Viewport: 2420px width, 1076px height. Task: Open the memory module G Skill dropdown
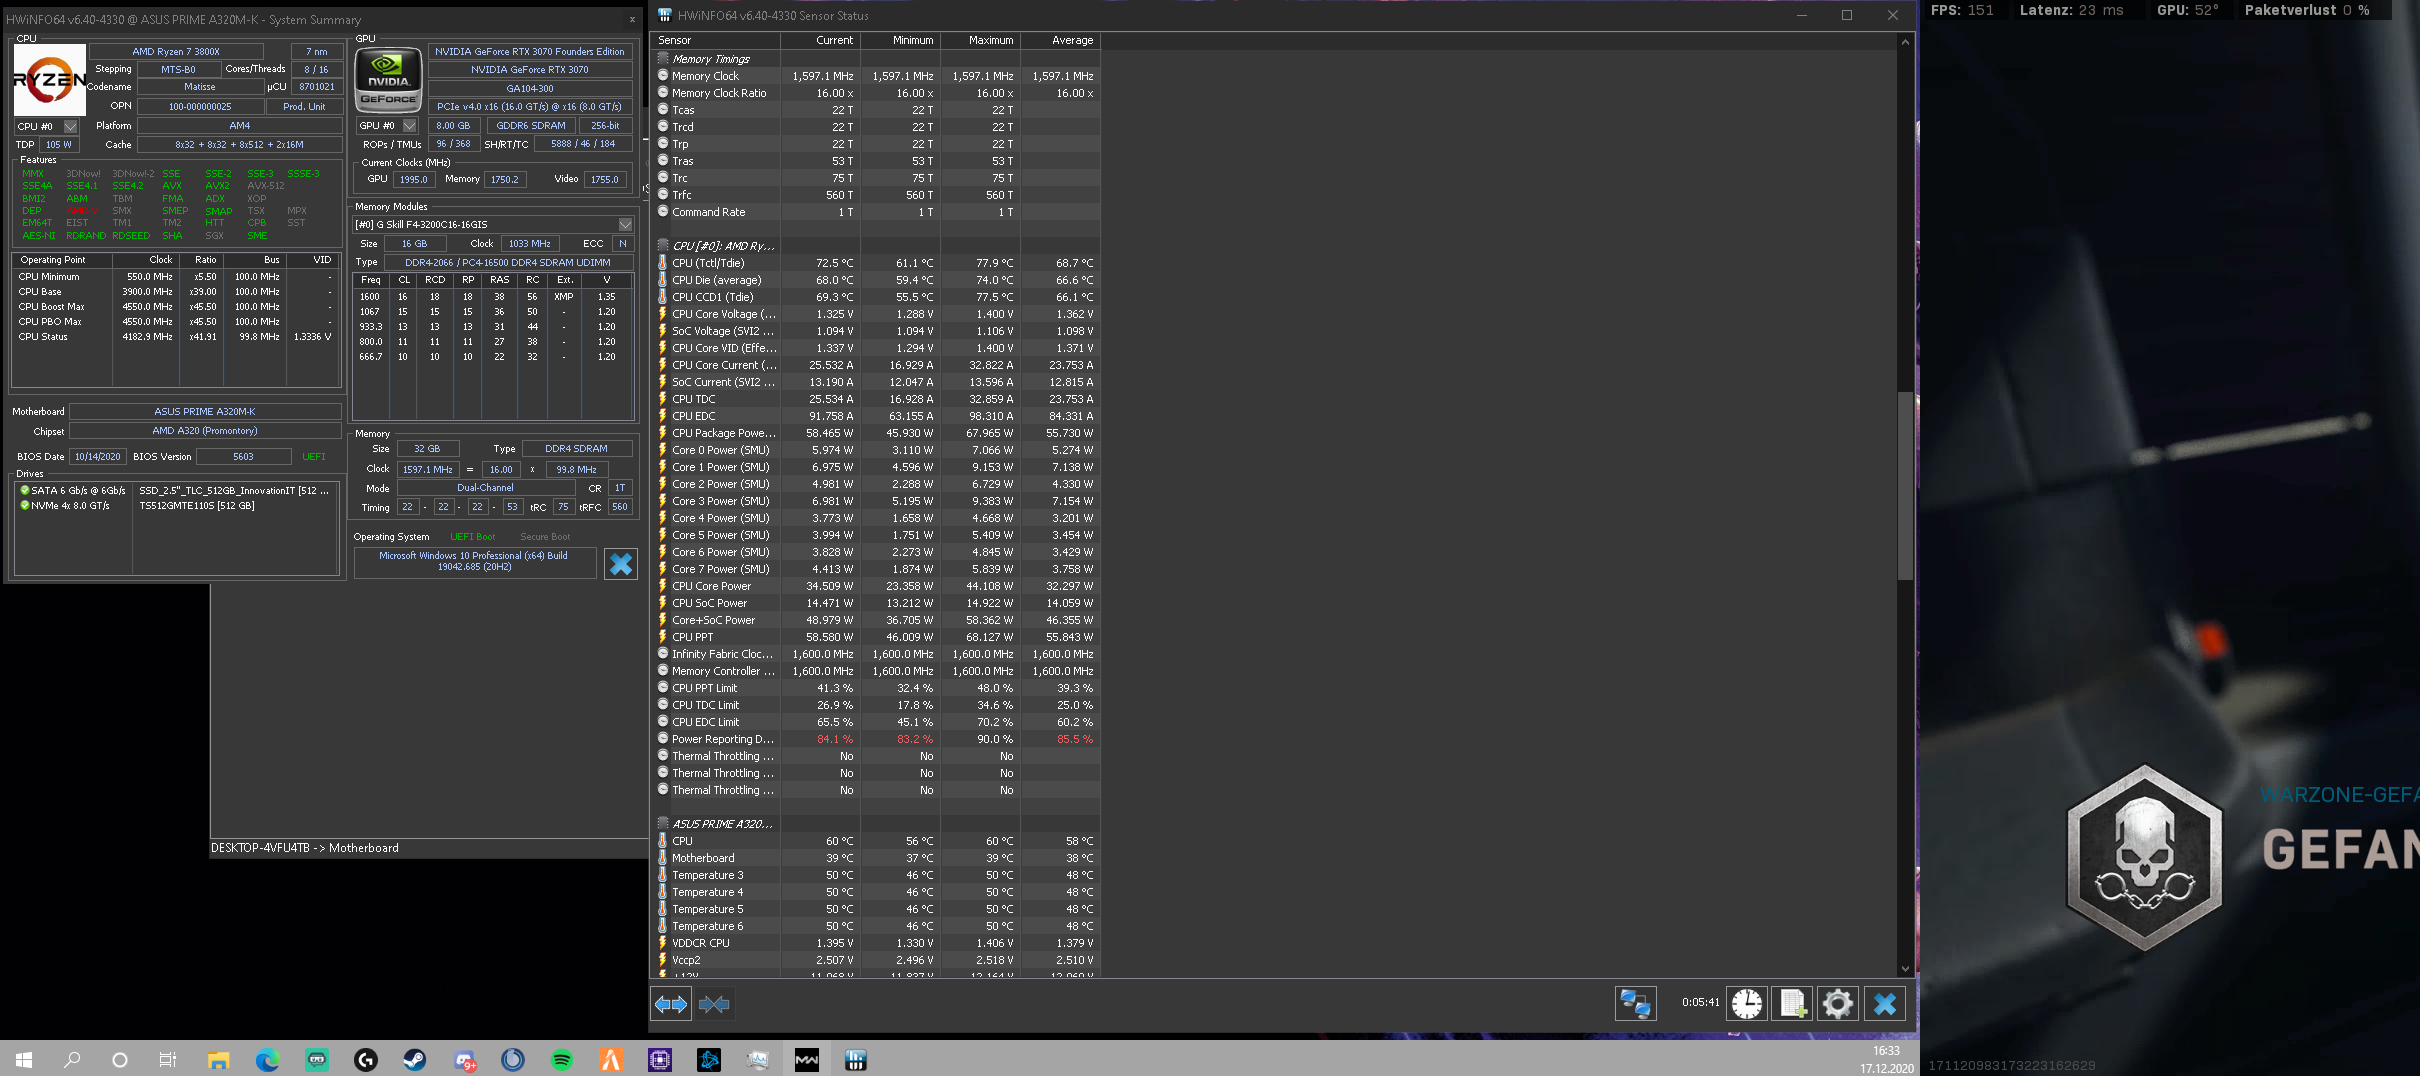pos(625,225)
